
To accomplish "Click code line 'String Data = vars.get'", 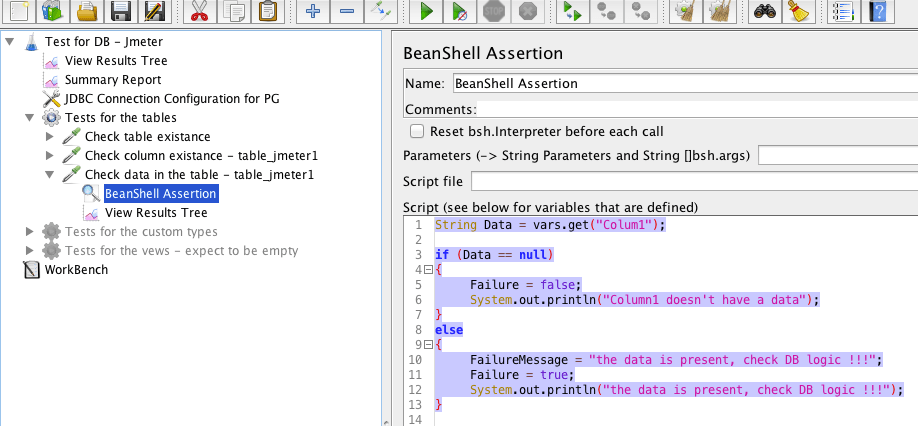I will [x=550, y=225].
